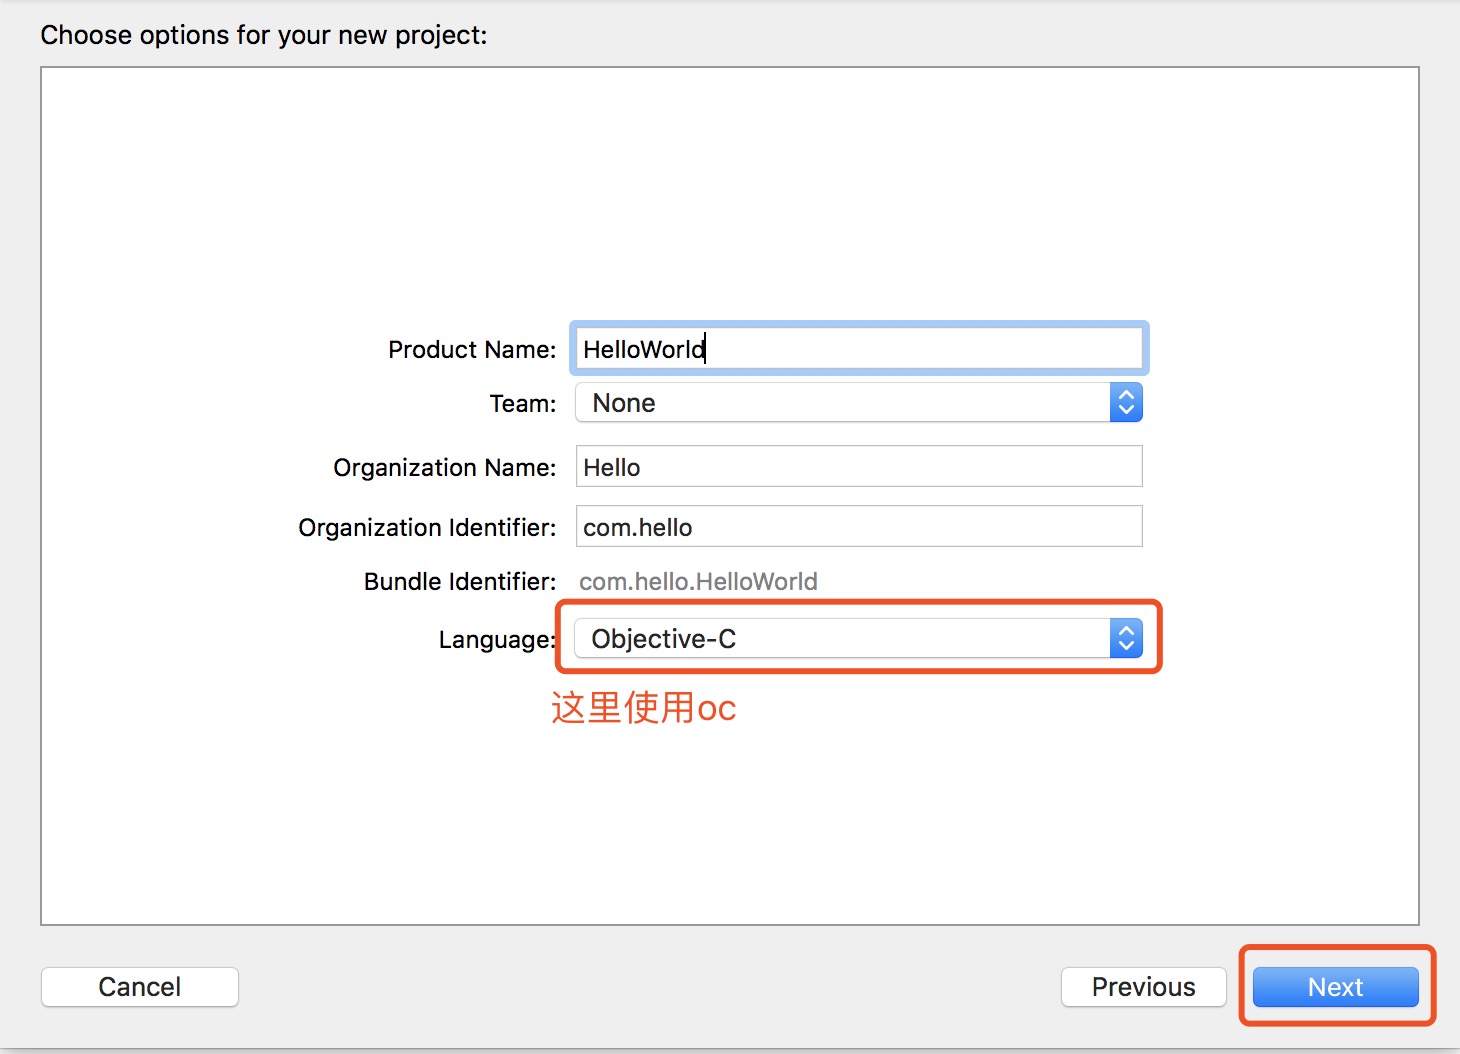Click the "Product Name:" label

(x=472, y=350)
